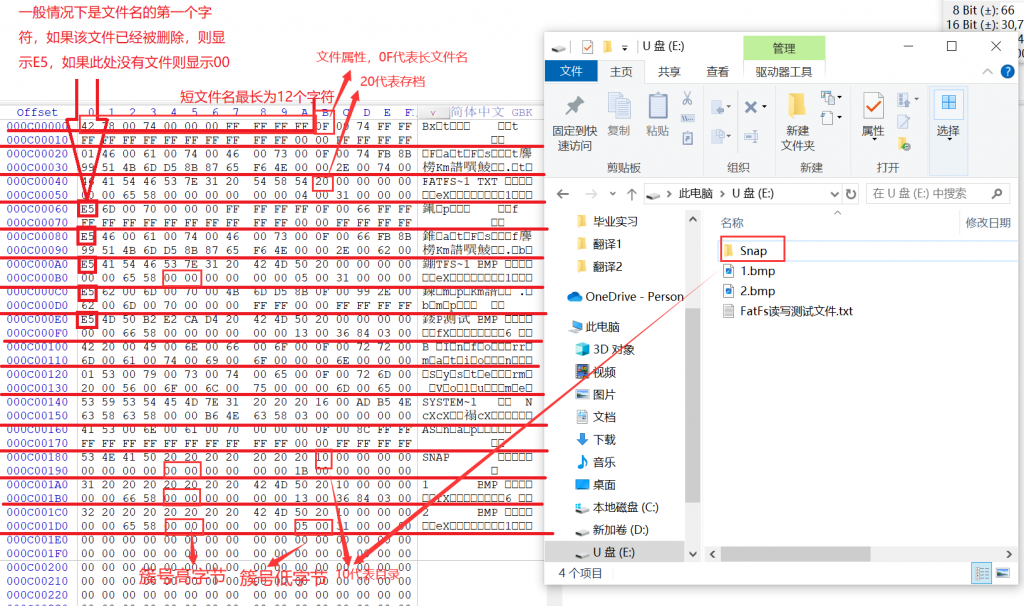1024x606 pixels.
Task: Click the Select (选择) grid icon
Action: click(948, 103)
